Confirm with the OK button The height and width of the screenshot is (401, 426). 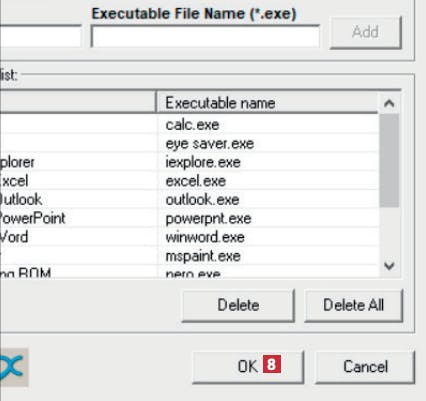(248, 366)
